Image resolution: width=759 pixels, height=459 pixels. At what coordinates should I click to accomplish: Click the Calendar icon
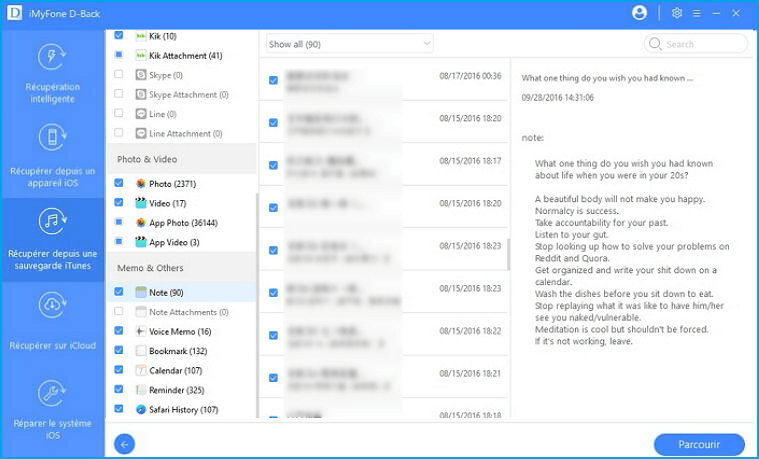click(141, 370)
